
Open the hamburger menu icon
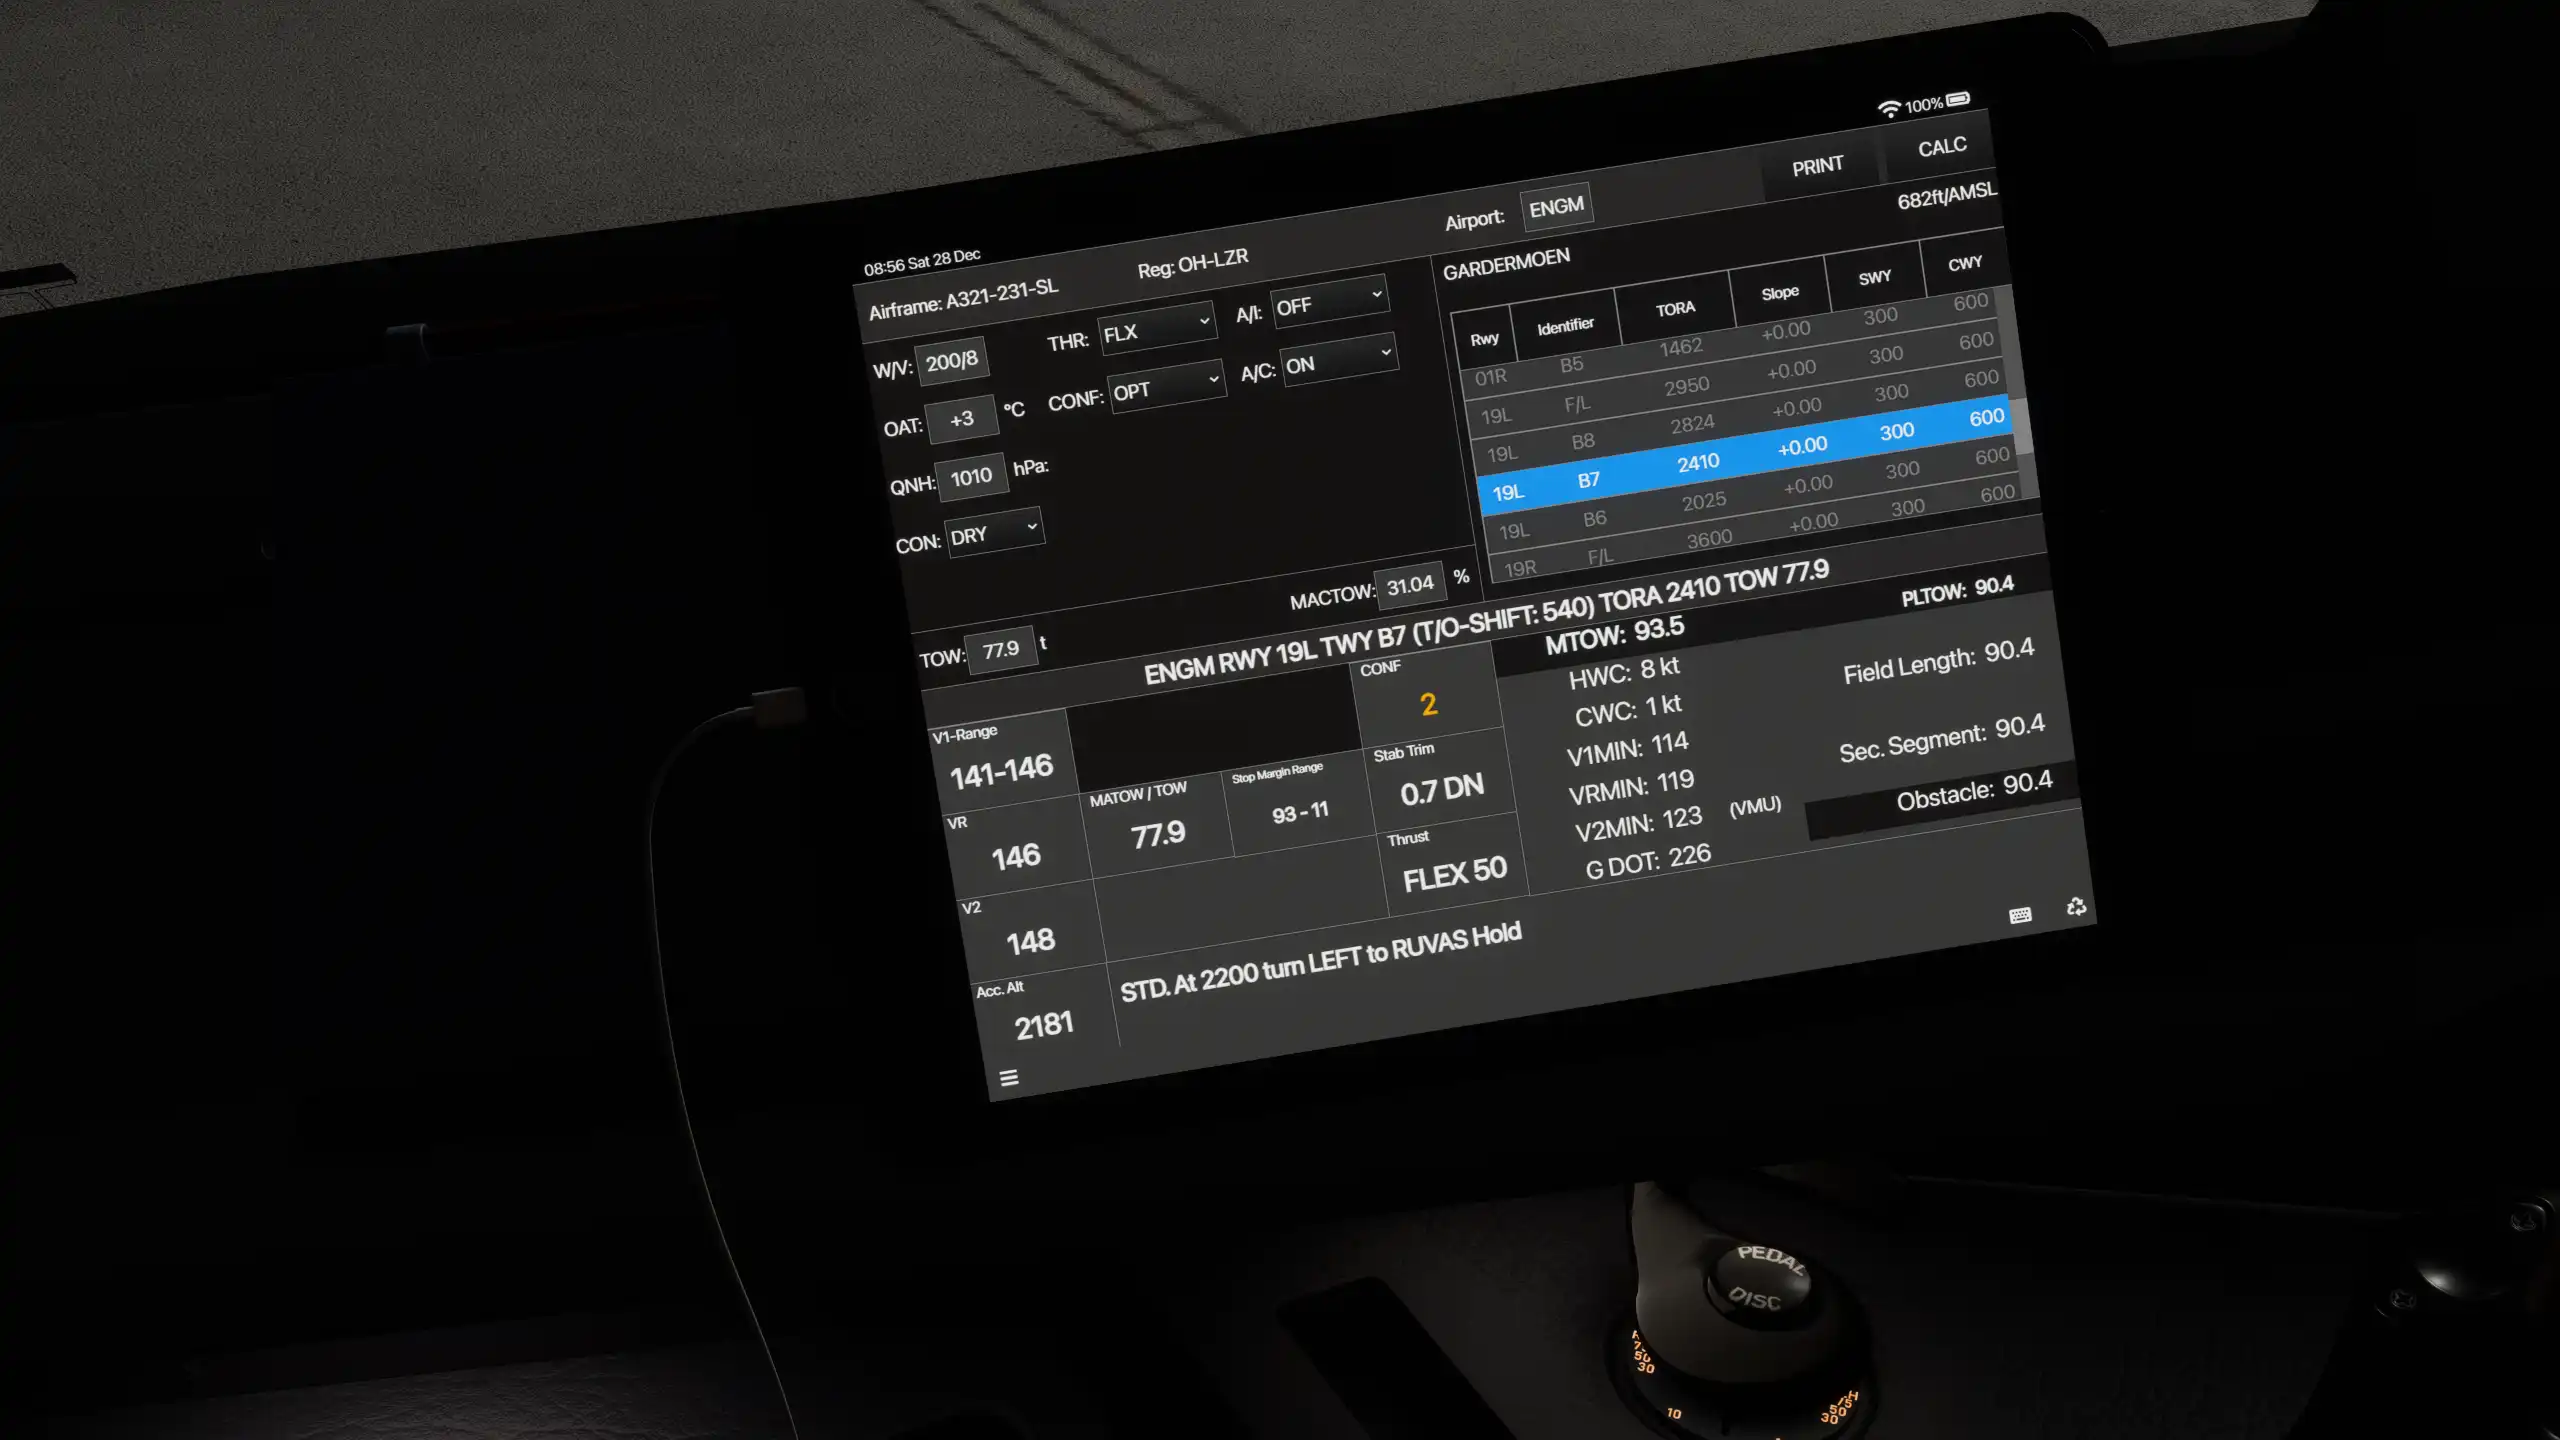coord(1008,1077)
